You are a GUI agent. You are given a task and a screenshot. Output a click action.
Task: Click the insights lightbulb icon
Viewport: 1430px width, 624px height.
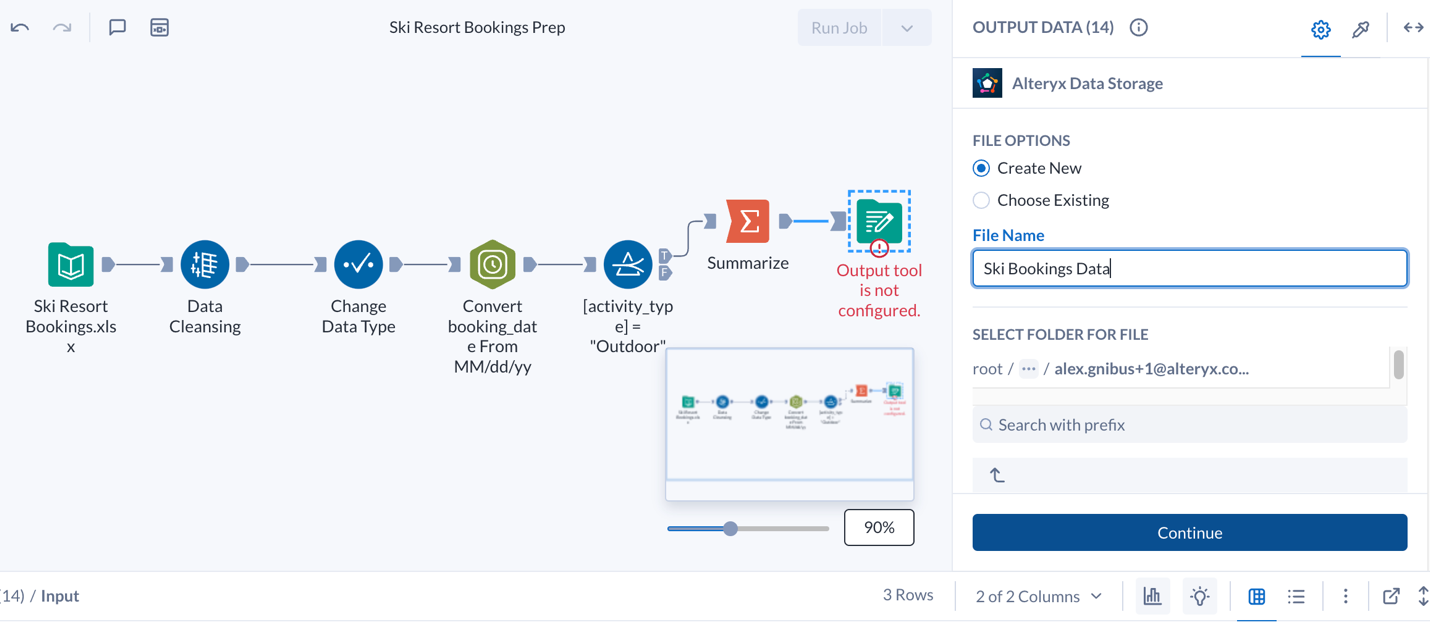tap(1199, 595)
